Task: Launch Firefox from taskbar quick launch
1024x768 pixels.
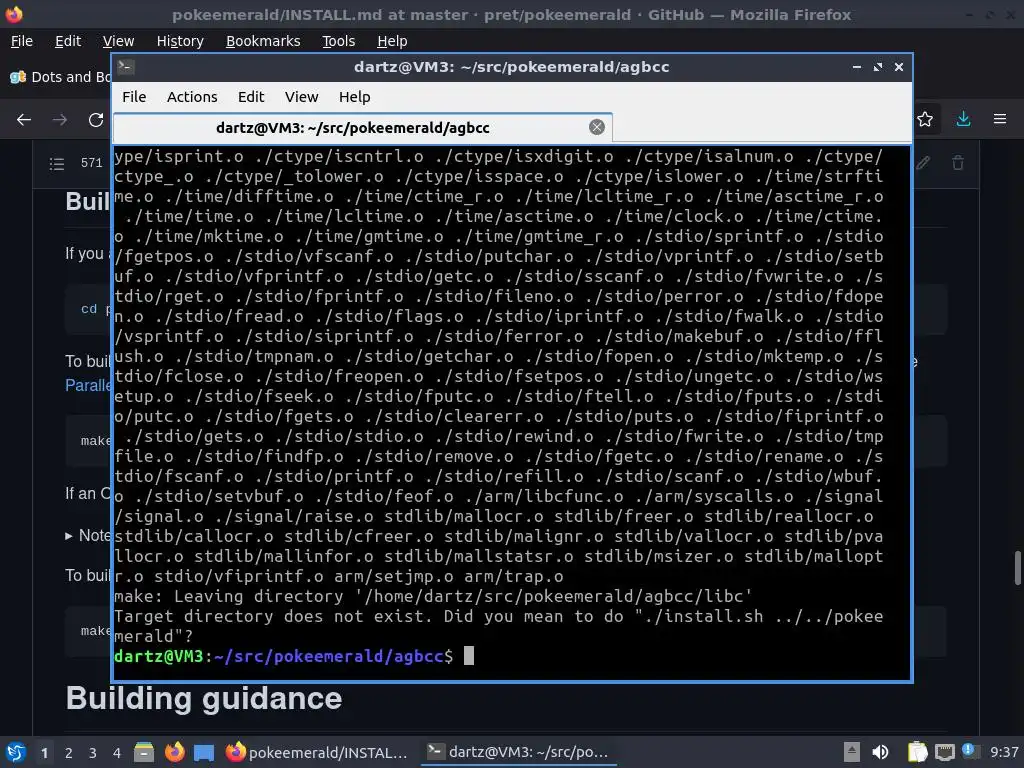Action: (174, 752)
